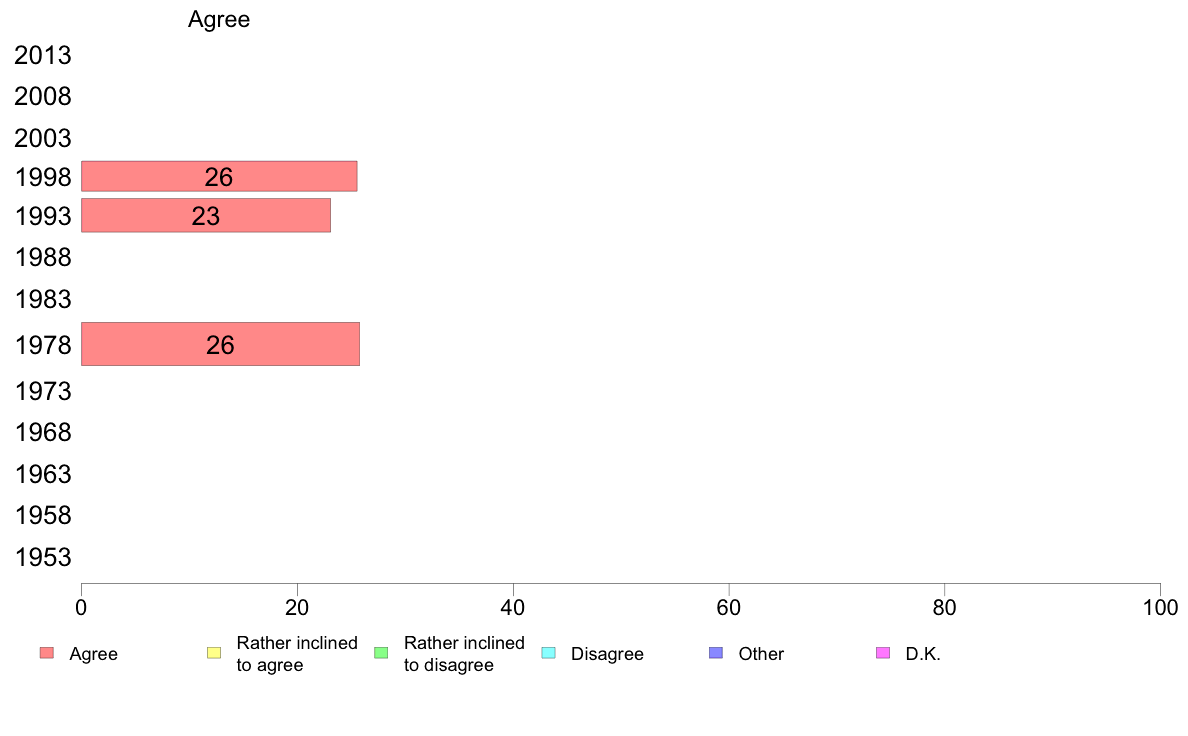The width and height of the screenshot is (1188, 736).
Task: Click the red Agree legend swatch
Action: point(46,653)
